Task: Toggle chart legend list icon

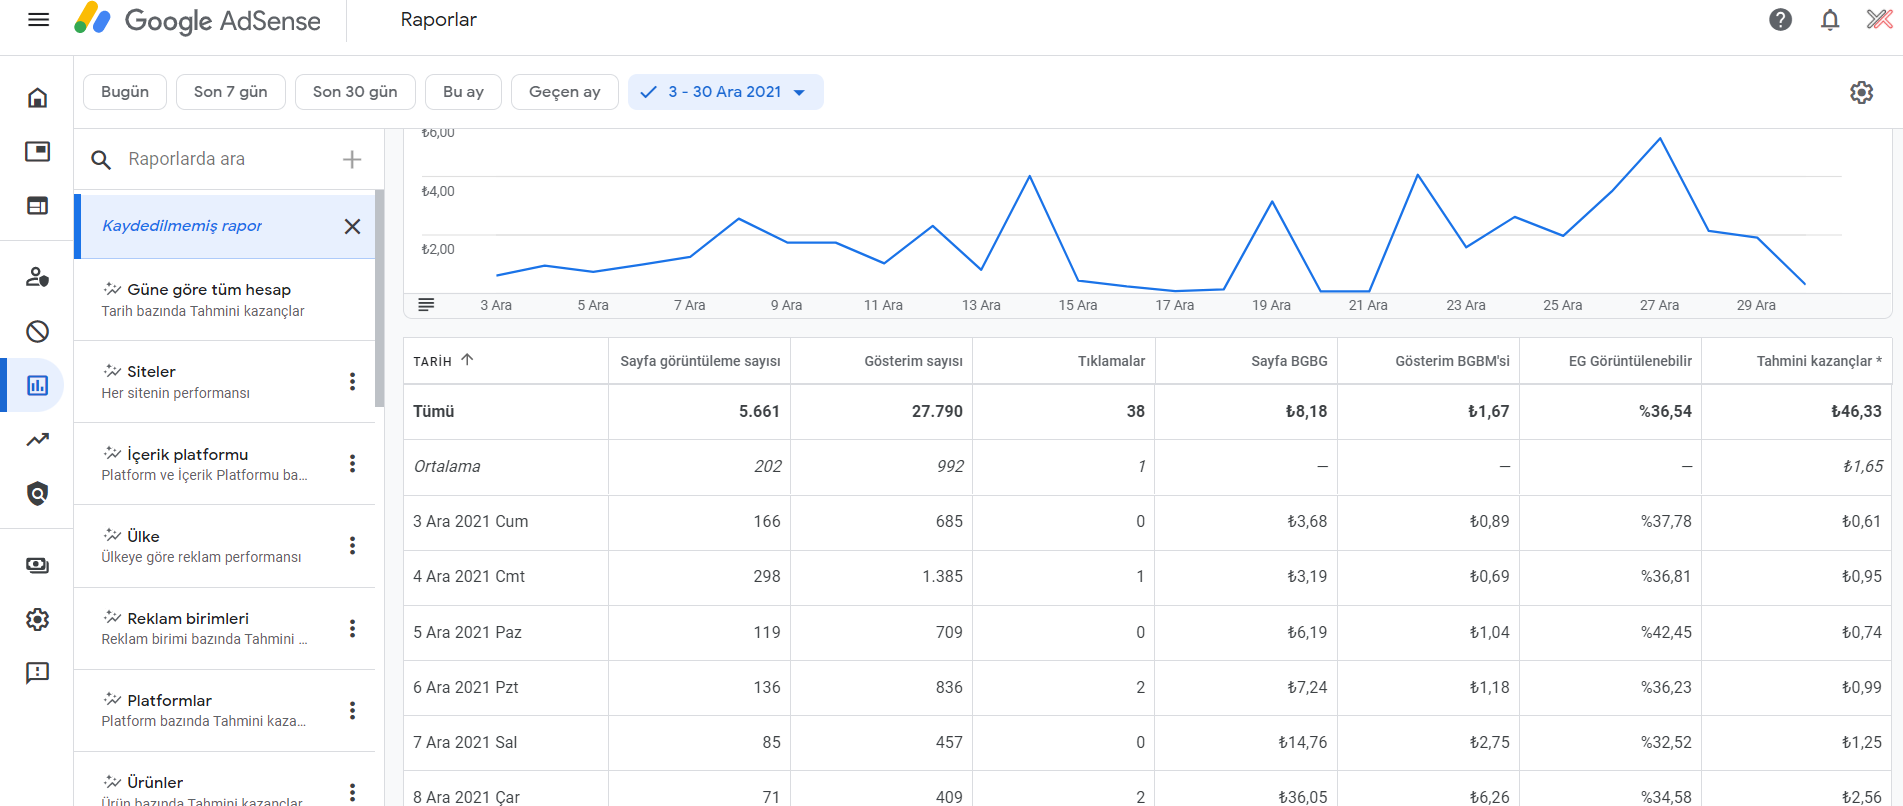Action: point(426,305)
